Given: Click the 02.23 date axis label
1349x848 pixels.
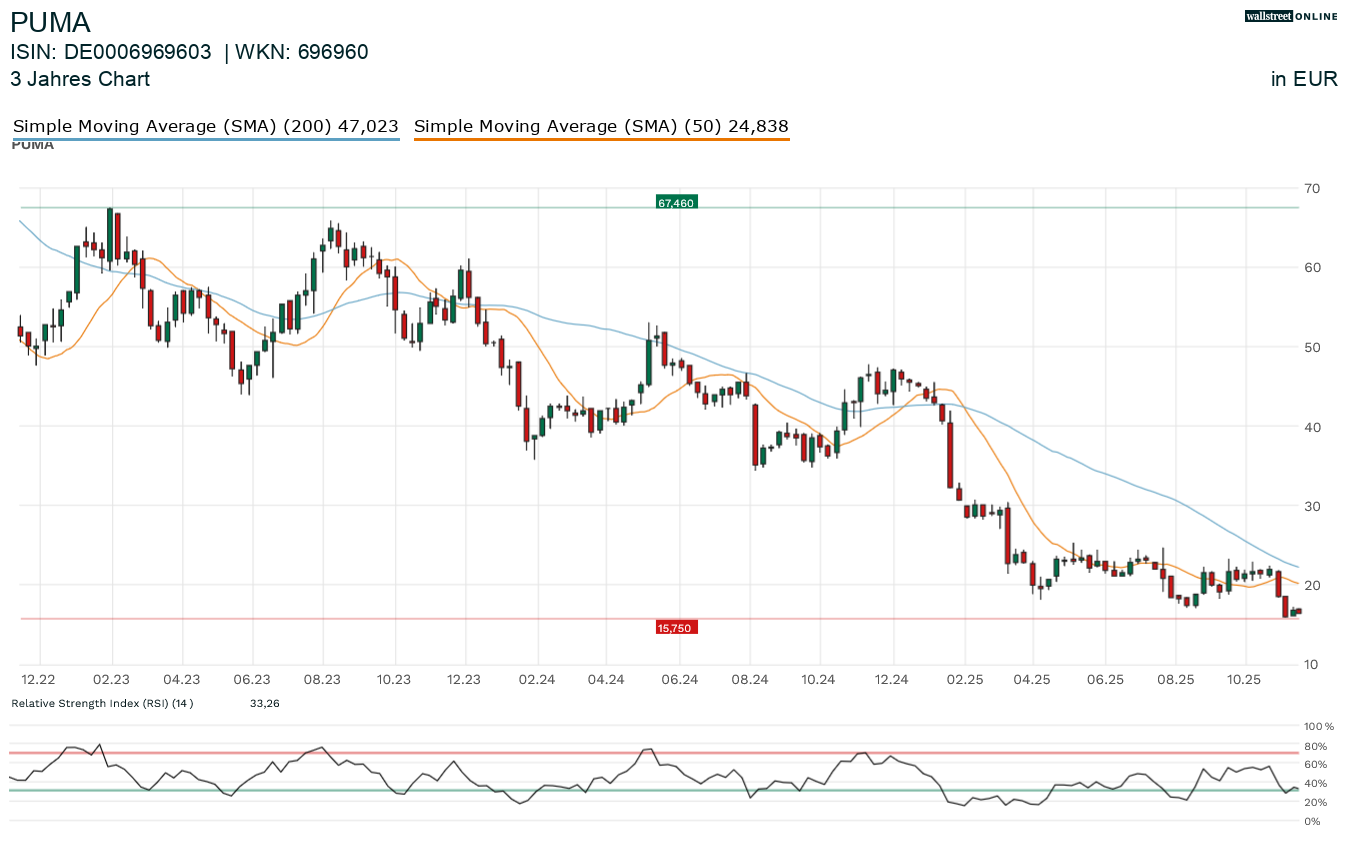Looking at the screenshot, I should [111, 679].
